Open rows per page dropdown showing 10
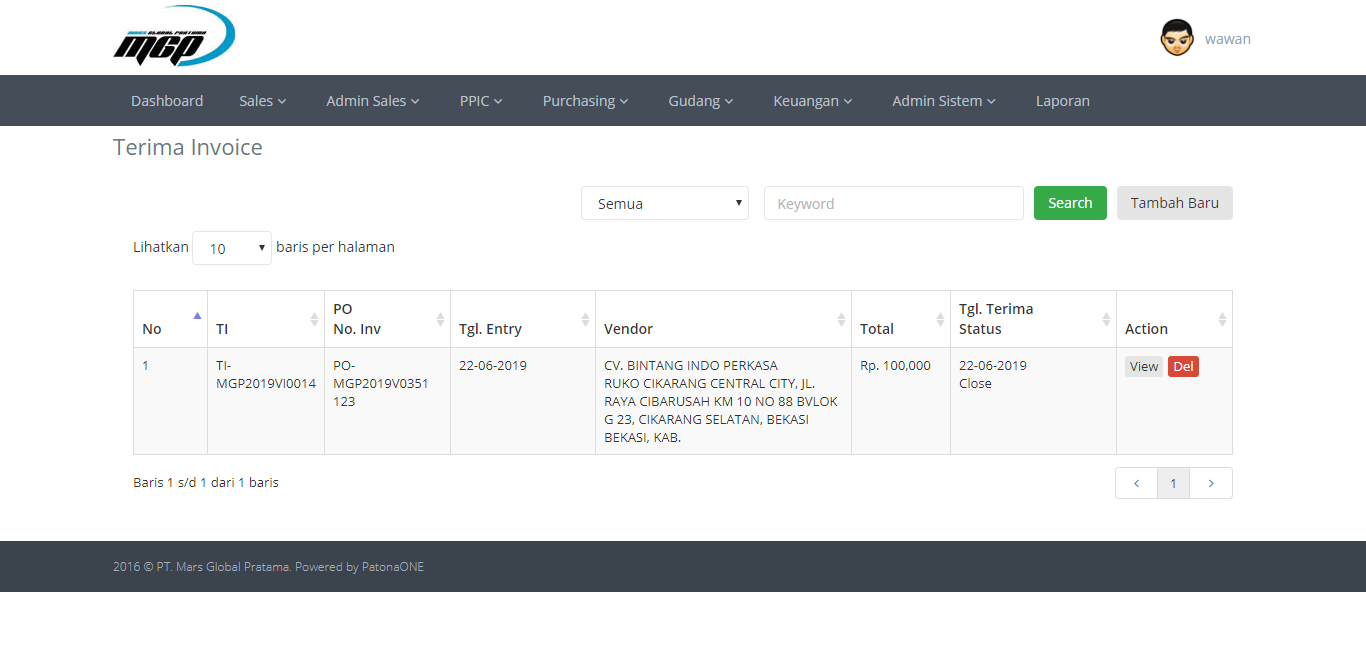 pos(232,248)
